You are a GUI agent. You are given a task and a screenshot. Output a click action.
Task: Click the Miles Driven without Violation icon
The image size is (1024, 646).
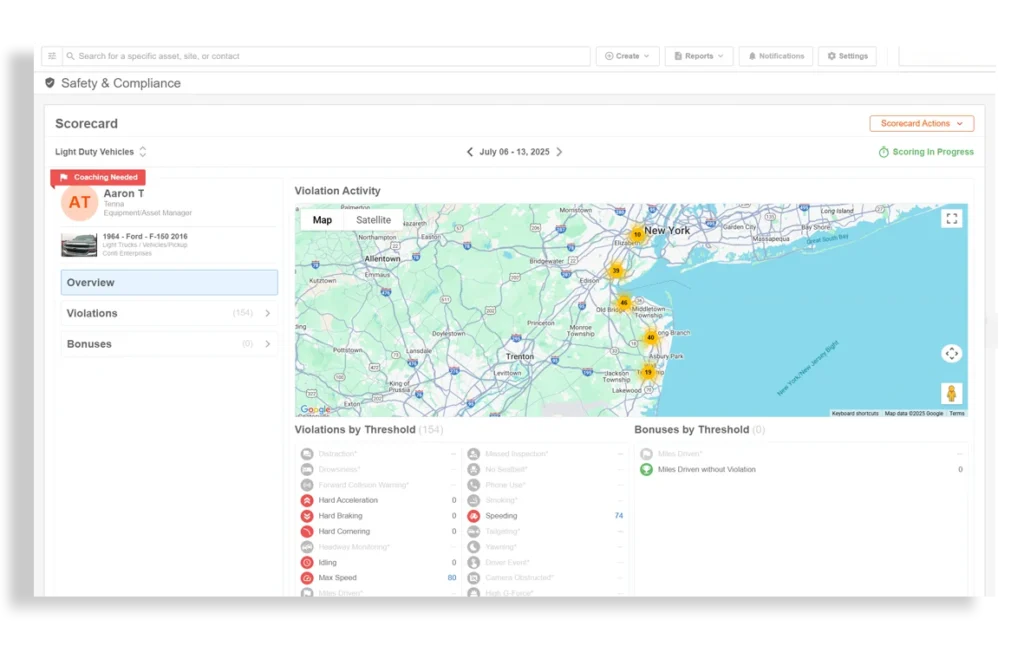646,469
